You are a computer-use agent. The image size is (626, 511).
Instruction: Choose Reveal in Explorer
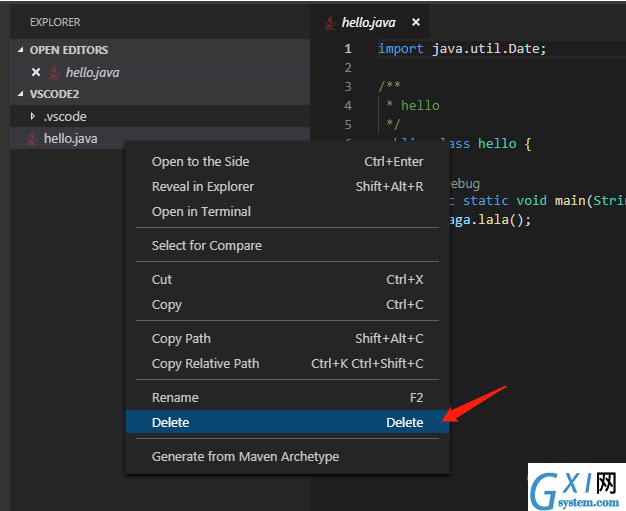(287, 186)
